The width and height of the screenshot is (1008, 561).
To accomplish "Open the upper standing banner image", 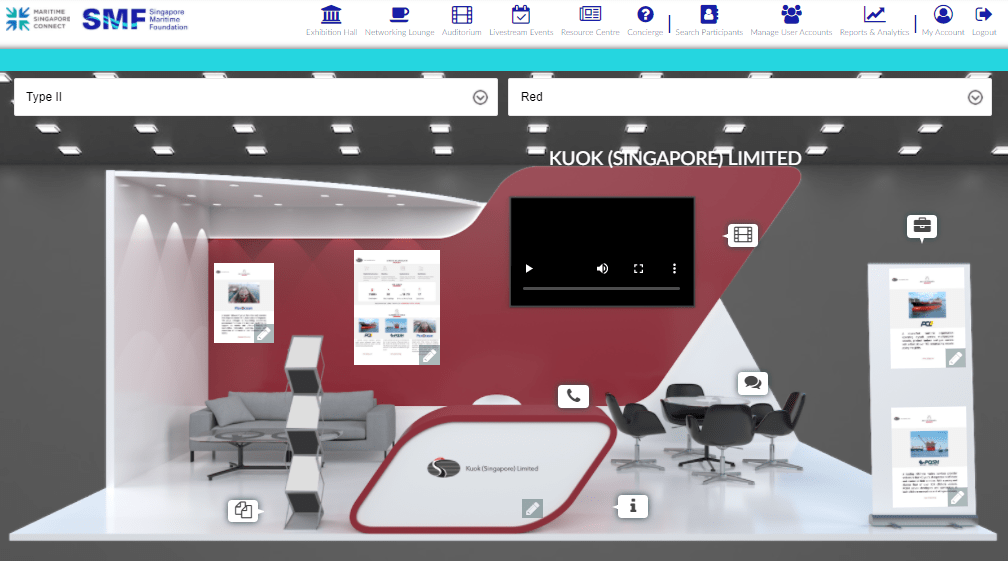I will pos(926,318).
